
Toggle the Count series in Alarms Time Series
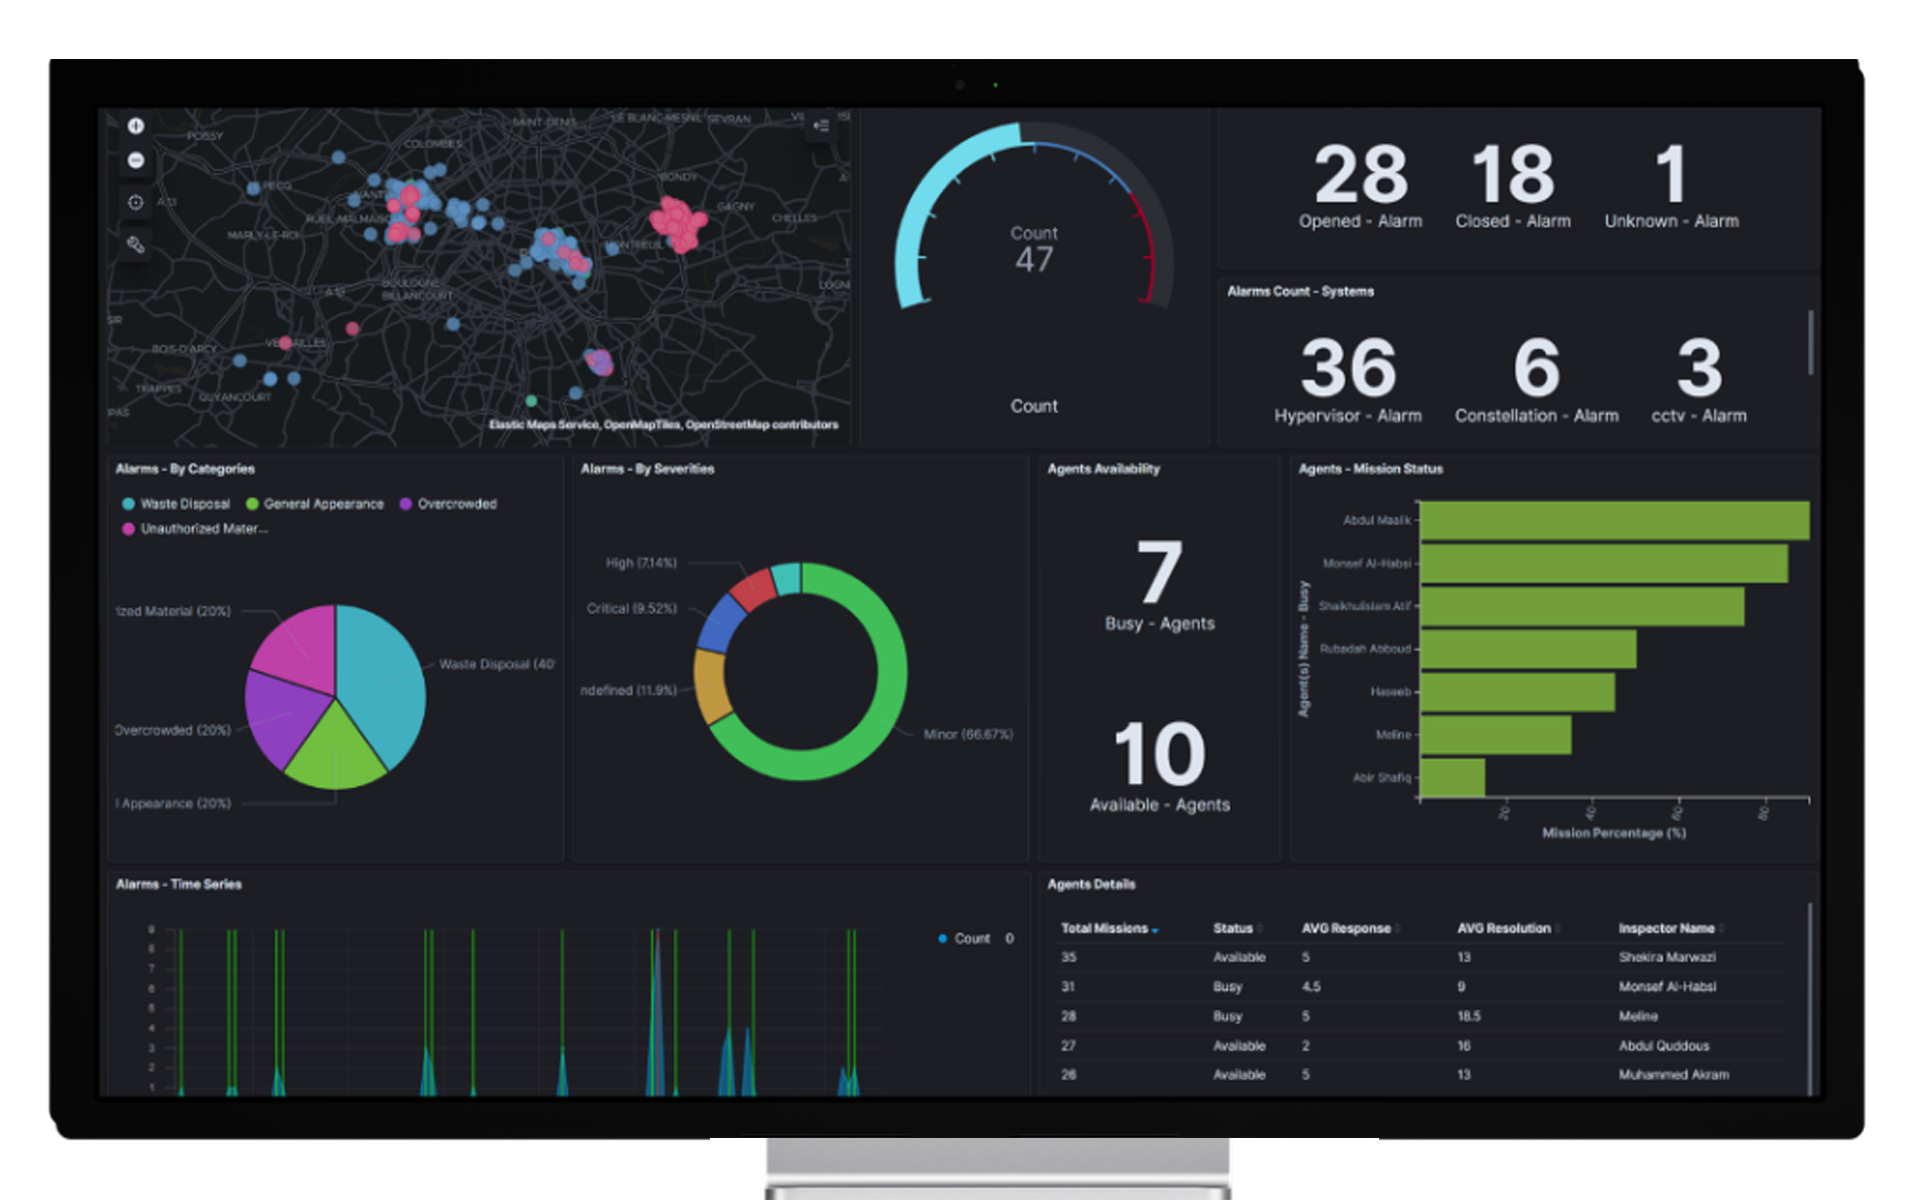(966, 938)
